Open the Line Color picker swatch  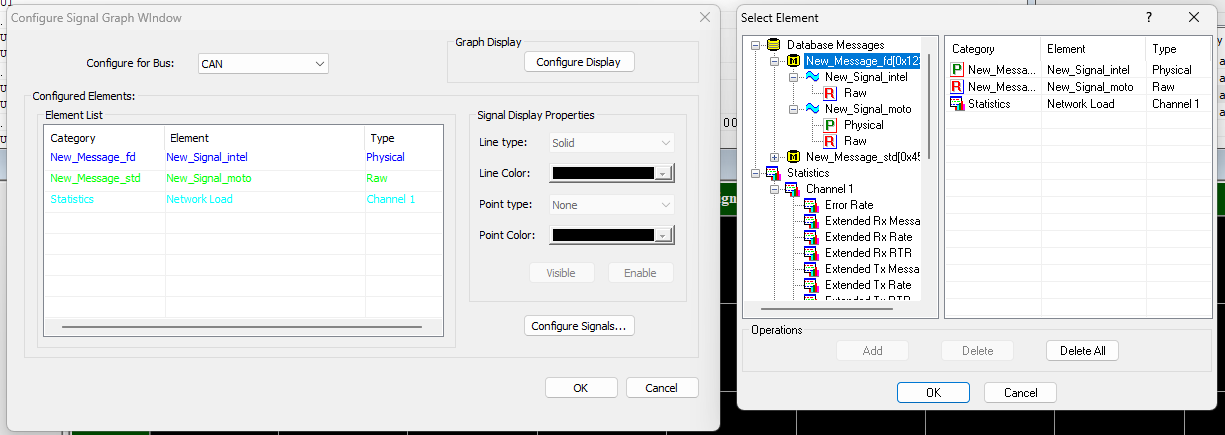click(612, 173)
